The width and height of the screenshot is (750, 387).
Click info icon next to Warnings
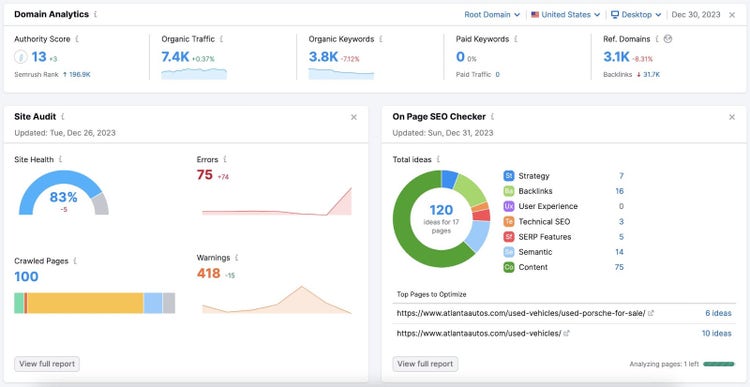click(x=237, y=258)
